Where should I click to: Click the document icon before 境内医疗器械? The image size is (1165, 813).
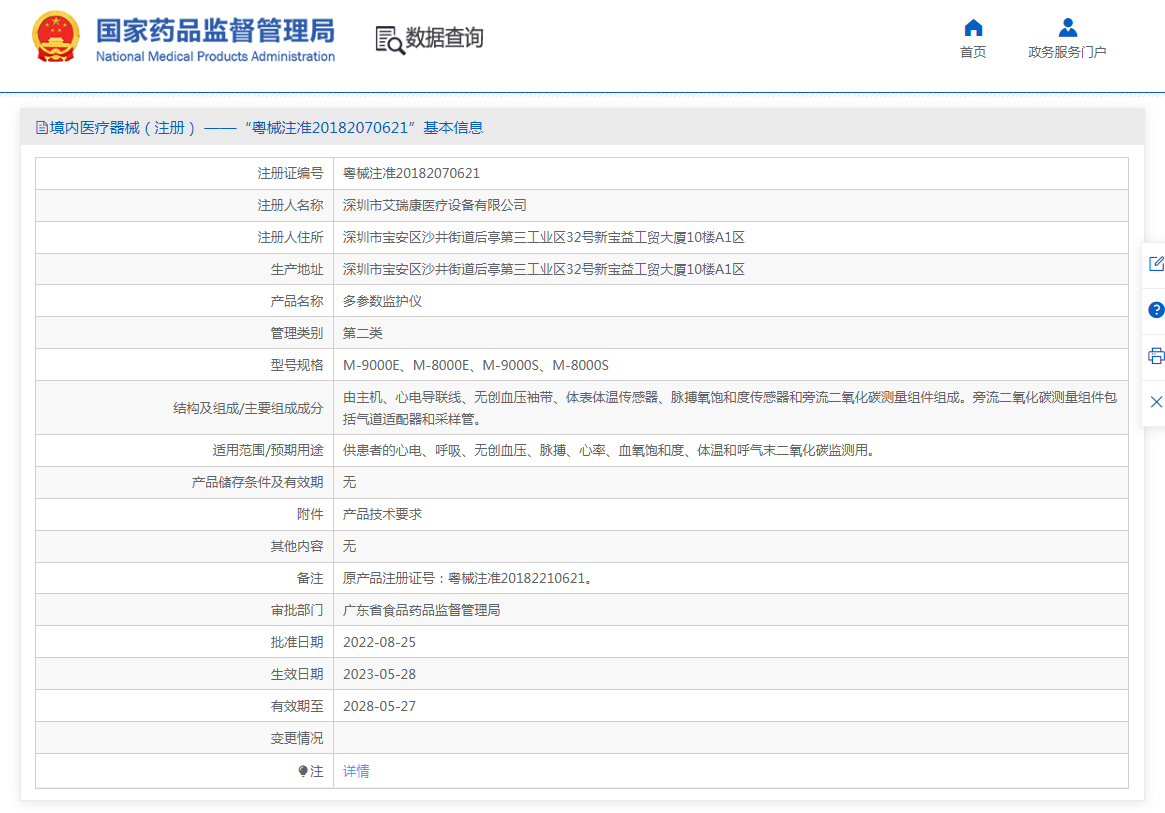tap(42, 128)
